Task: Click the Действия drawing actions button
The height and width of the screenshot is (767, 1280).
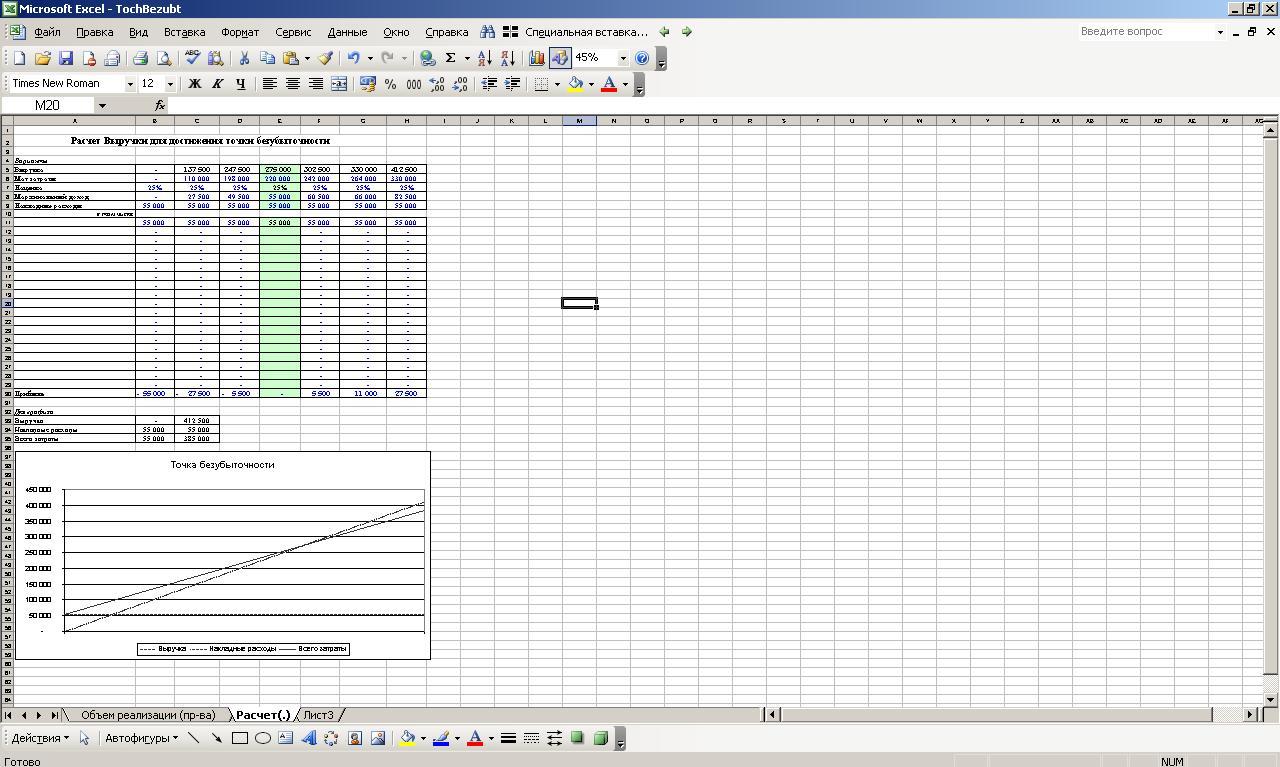Action: click(40, 738)
